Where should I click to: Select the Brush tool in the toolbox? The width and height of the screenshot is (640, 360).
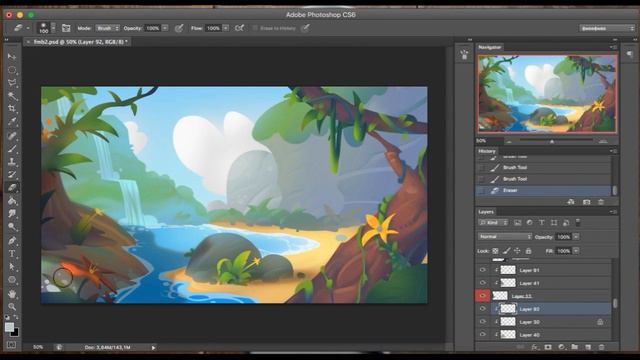pos(12,149)
